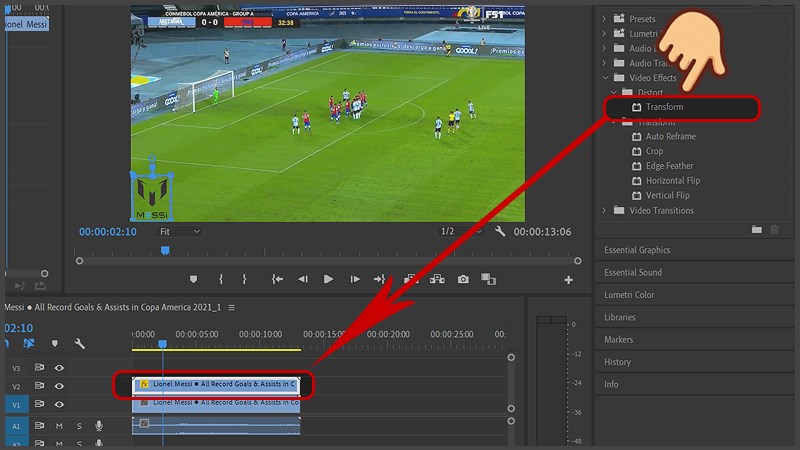Click the Mark Out button

(x=244, y=279)
